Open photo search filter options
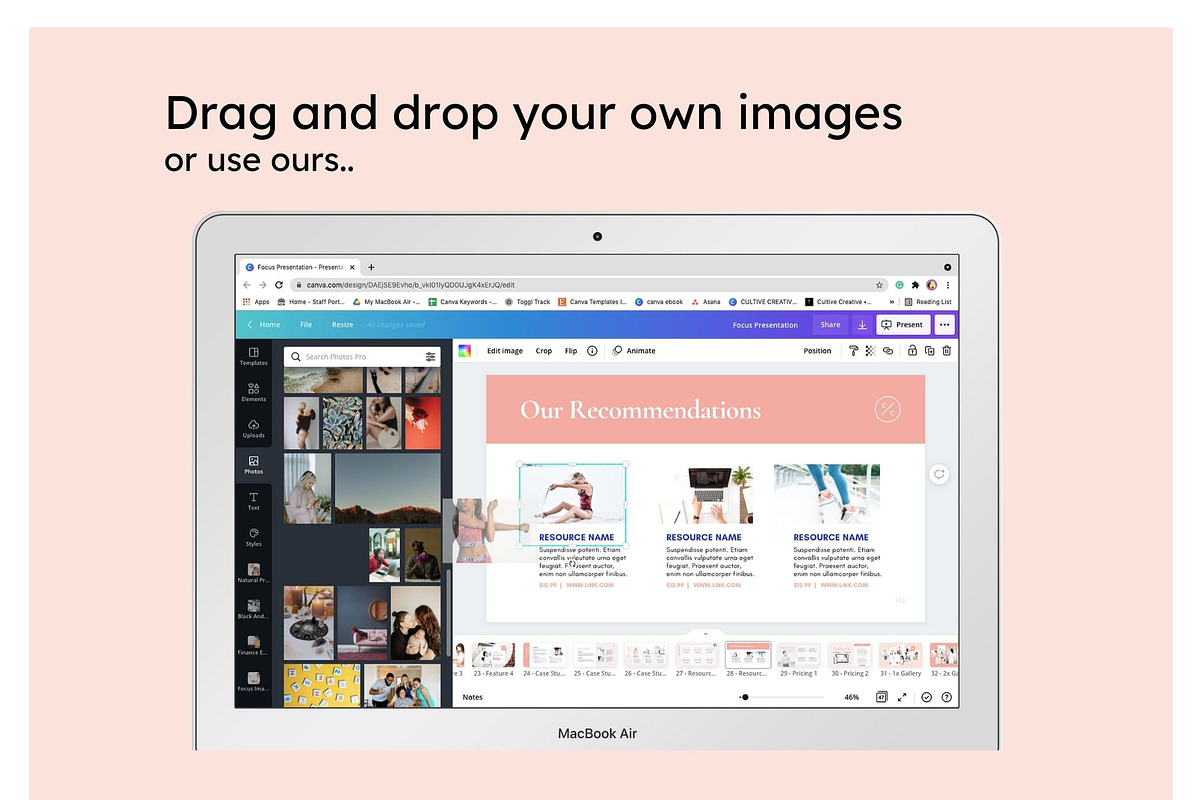This screenshot has height=800, width=1200. (x=430, y=356)
